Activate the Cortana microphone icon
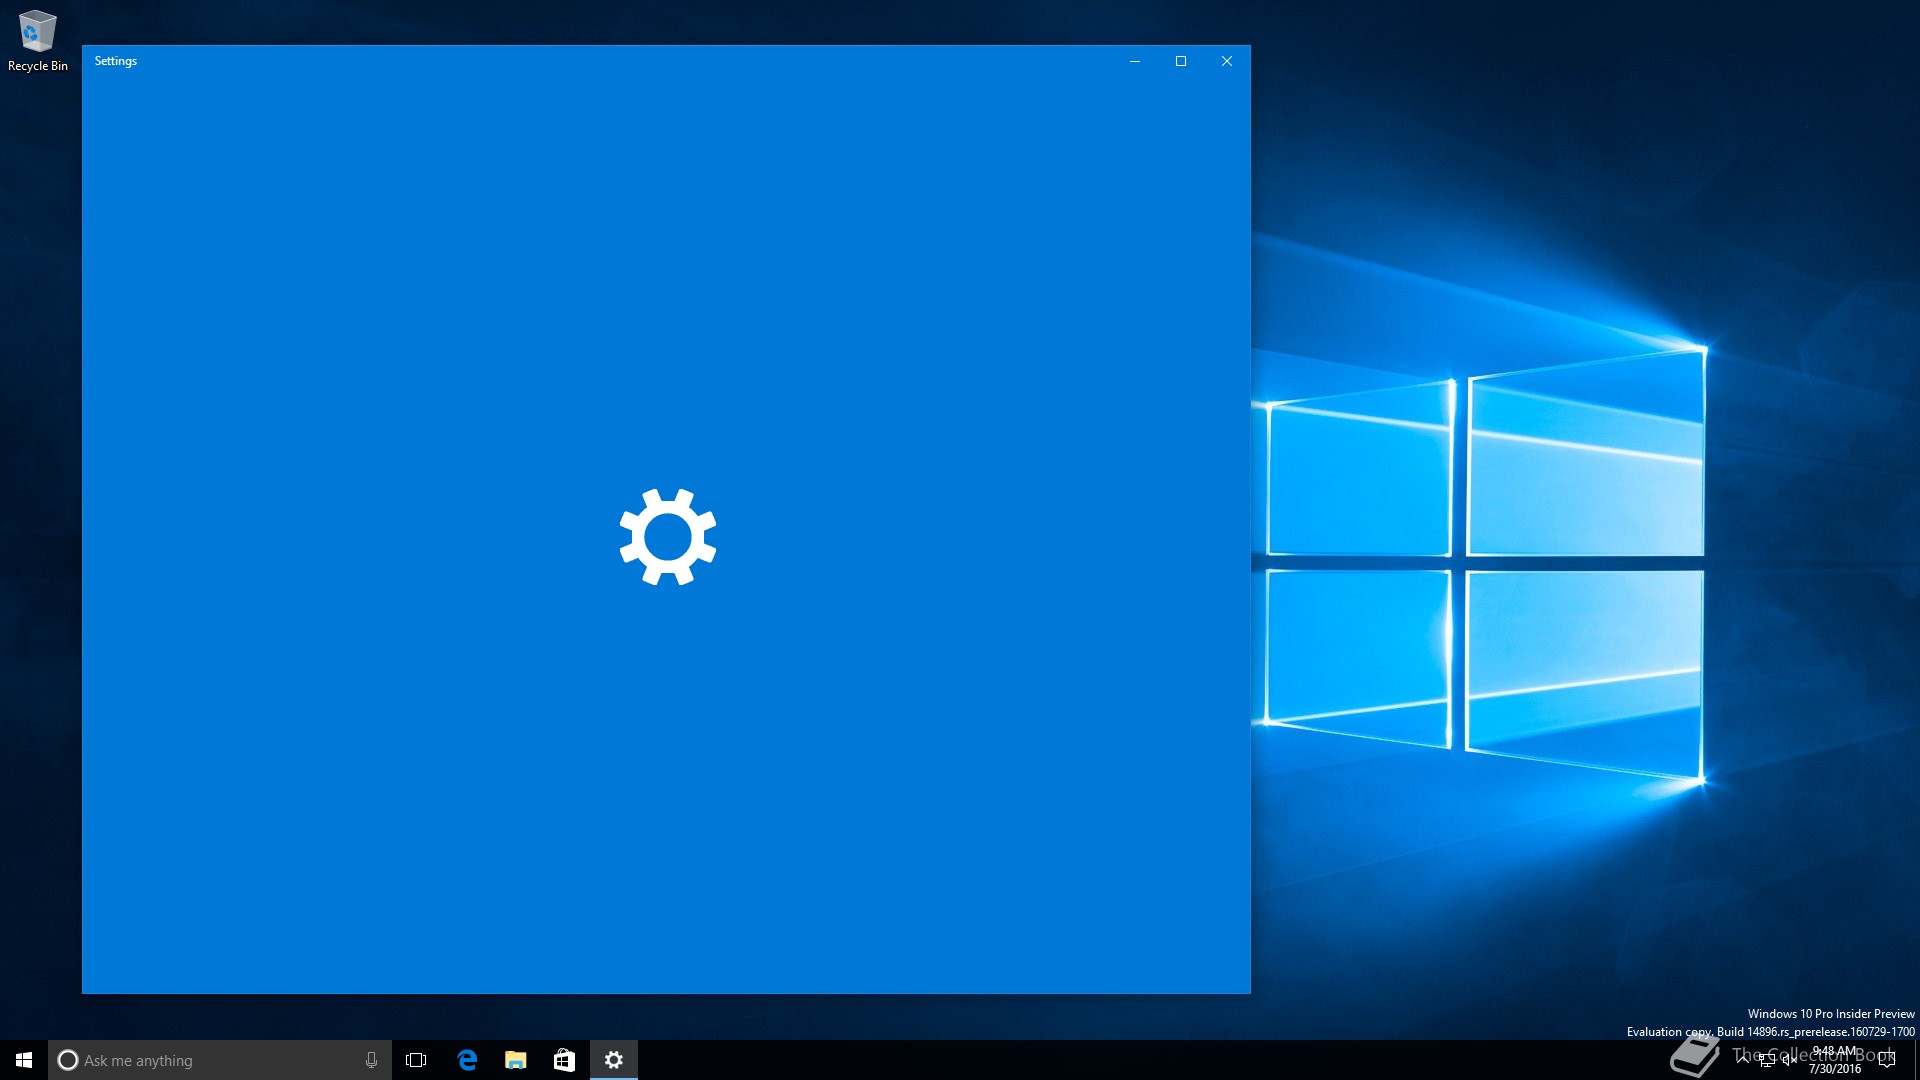 371,1060
